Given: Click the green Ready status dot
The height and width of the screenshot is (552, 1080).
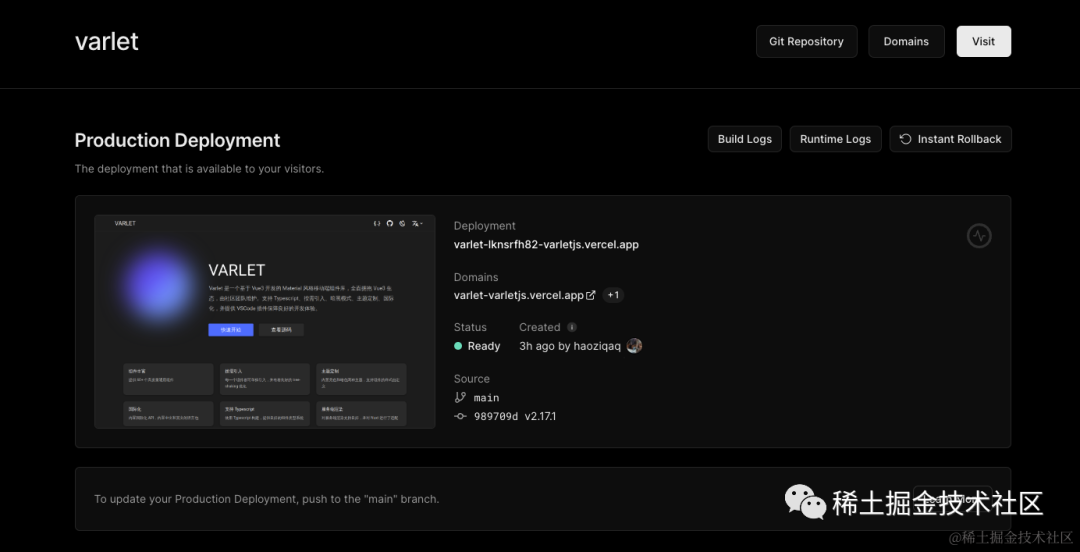Looking at the screenshot, I should point(458,346).
